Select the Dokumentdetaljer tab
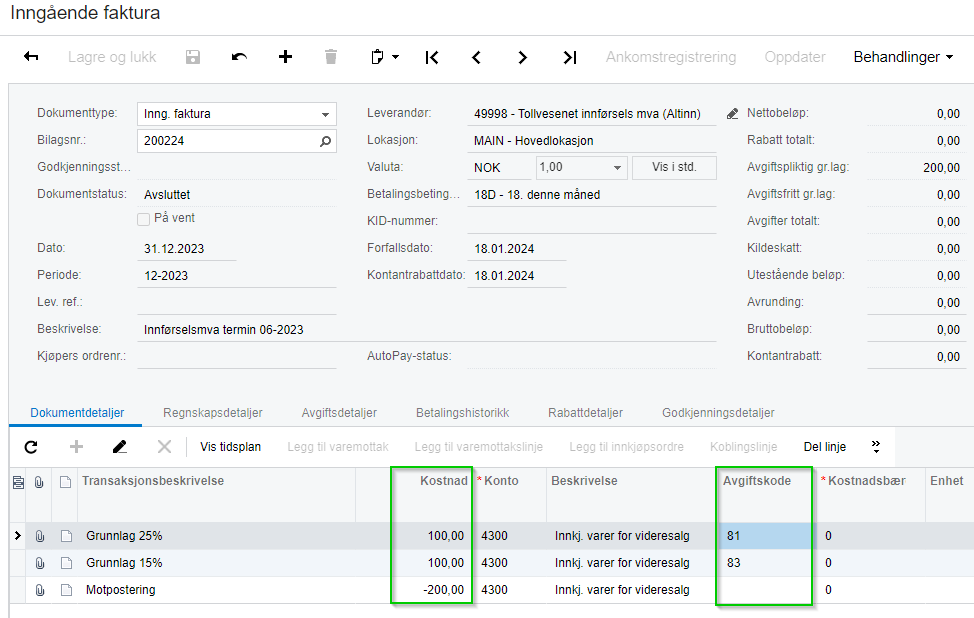The image size is (974, 618). click(77, 413)
